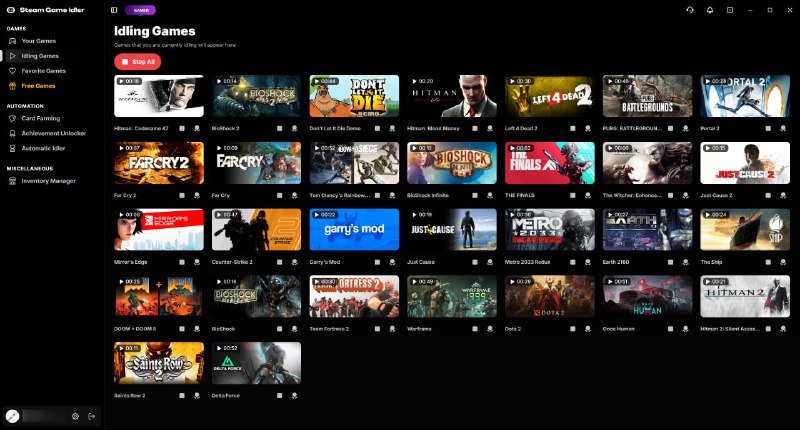The image size is (800, 430).
Task: Stop idling DOOM + DOOM II
Action: [182, 329]
